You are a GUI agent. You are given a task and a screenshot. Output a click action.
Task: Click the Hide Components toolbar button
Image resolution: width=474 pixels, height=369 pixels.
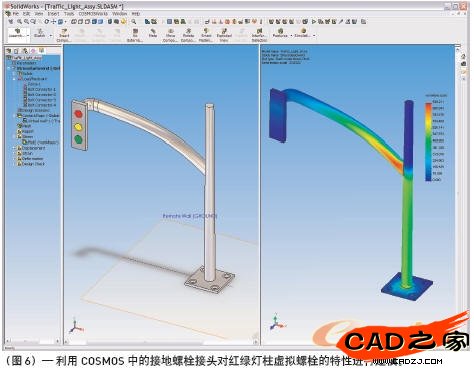tap(153, 33)
